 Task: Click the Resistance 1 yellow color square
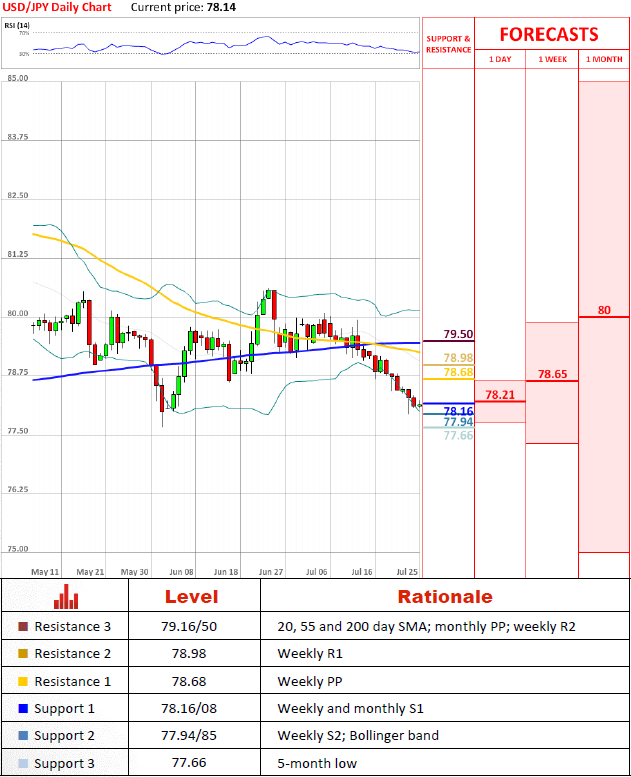[23, 681]
